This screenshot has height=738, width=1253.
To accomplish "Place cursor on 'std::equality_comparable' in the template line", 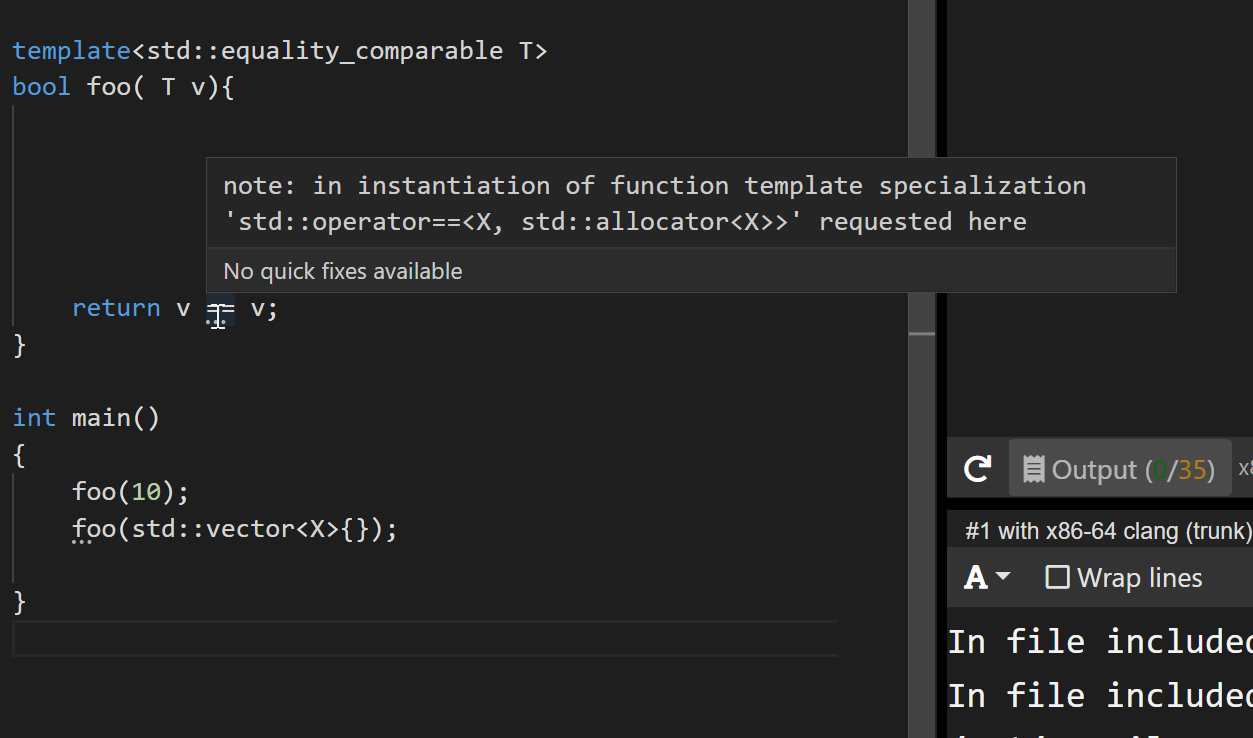I will (x=324, y=50).
